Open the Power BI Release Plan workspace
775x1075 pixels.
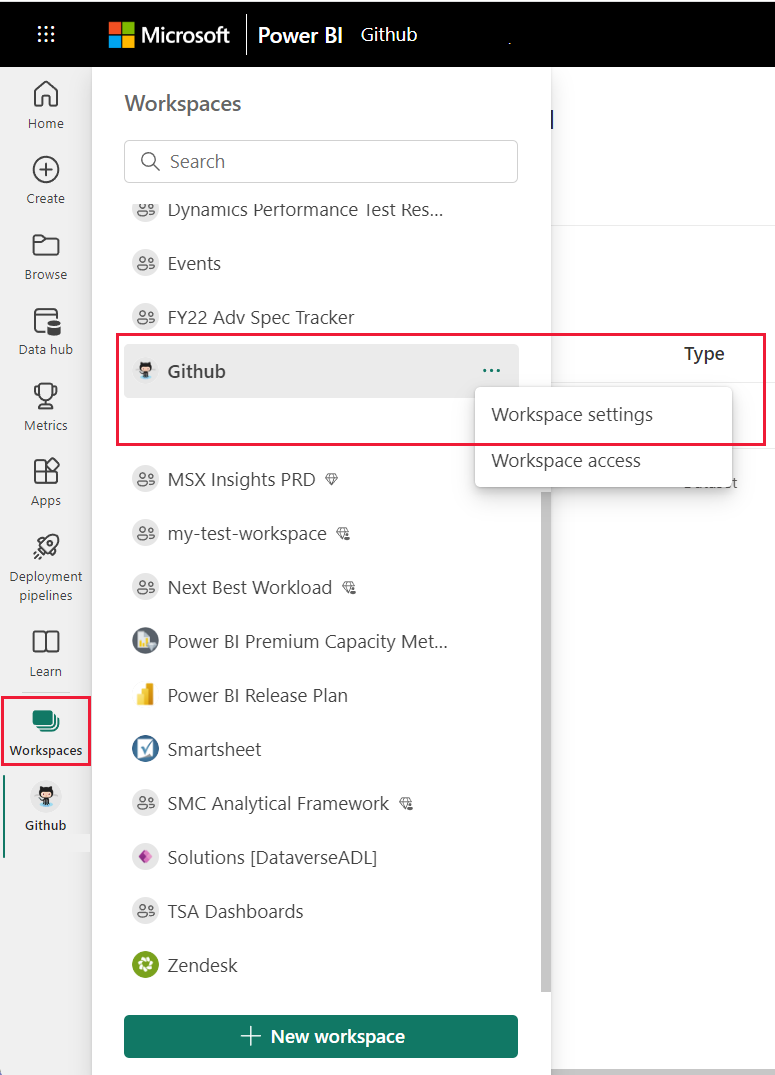[321, 695]
